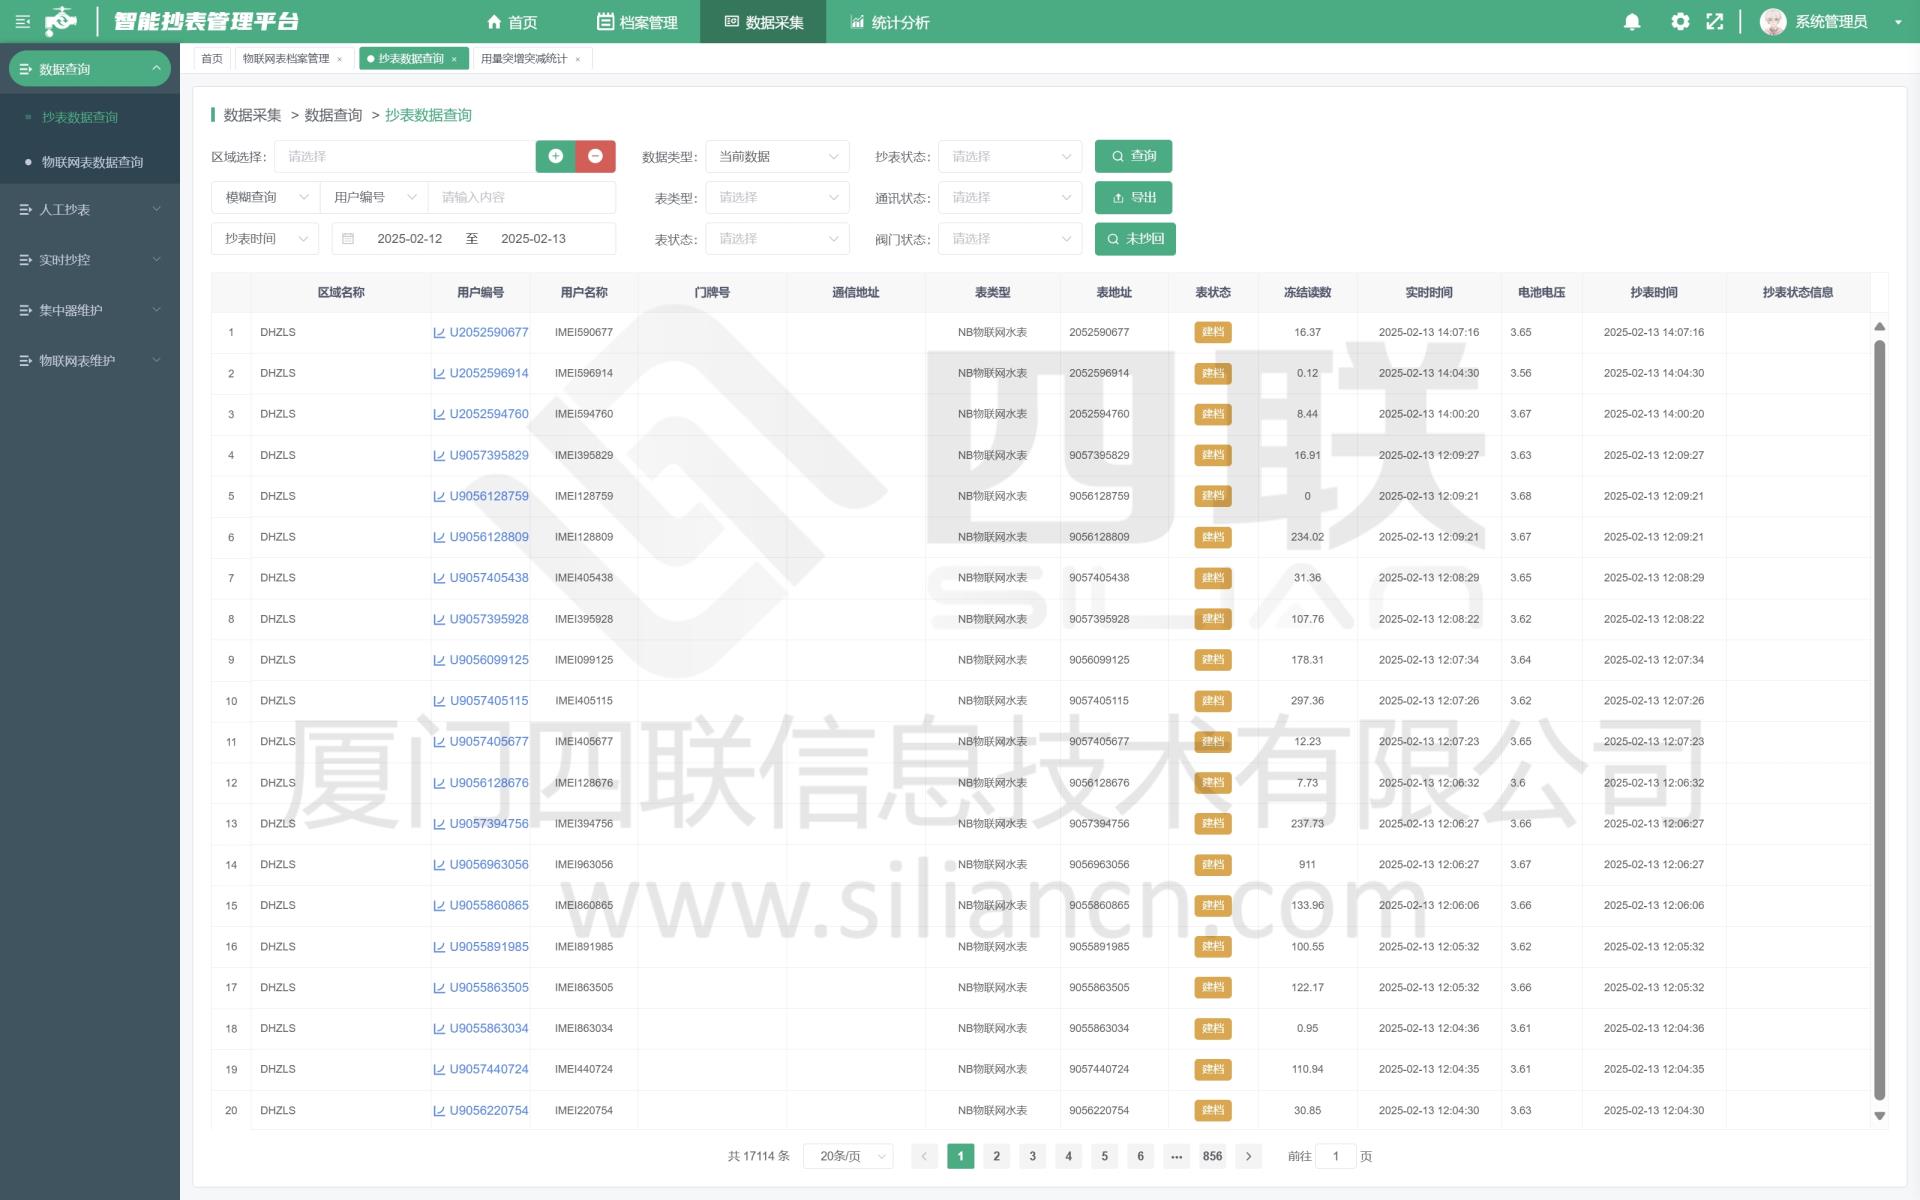Click red minus button for area selection

(x=595, y=156)
